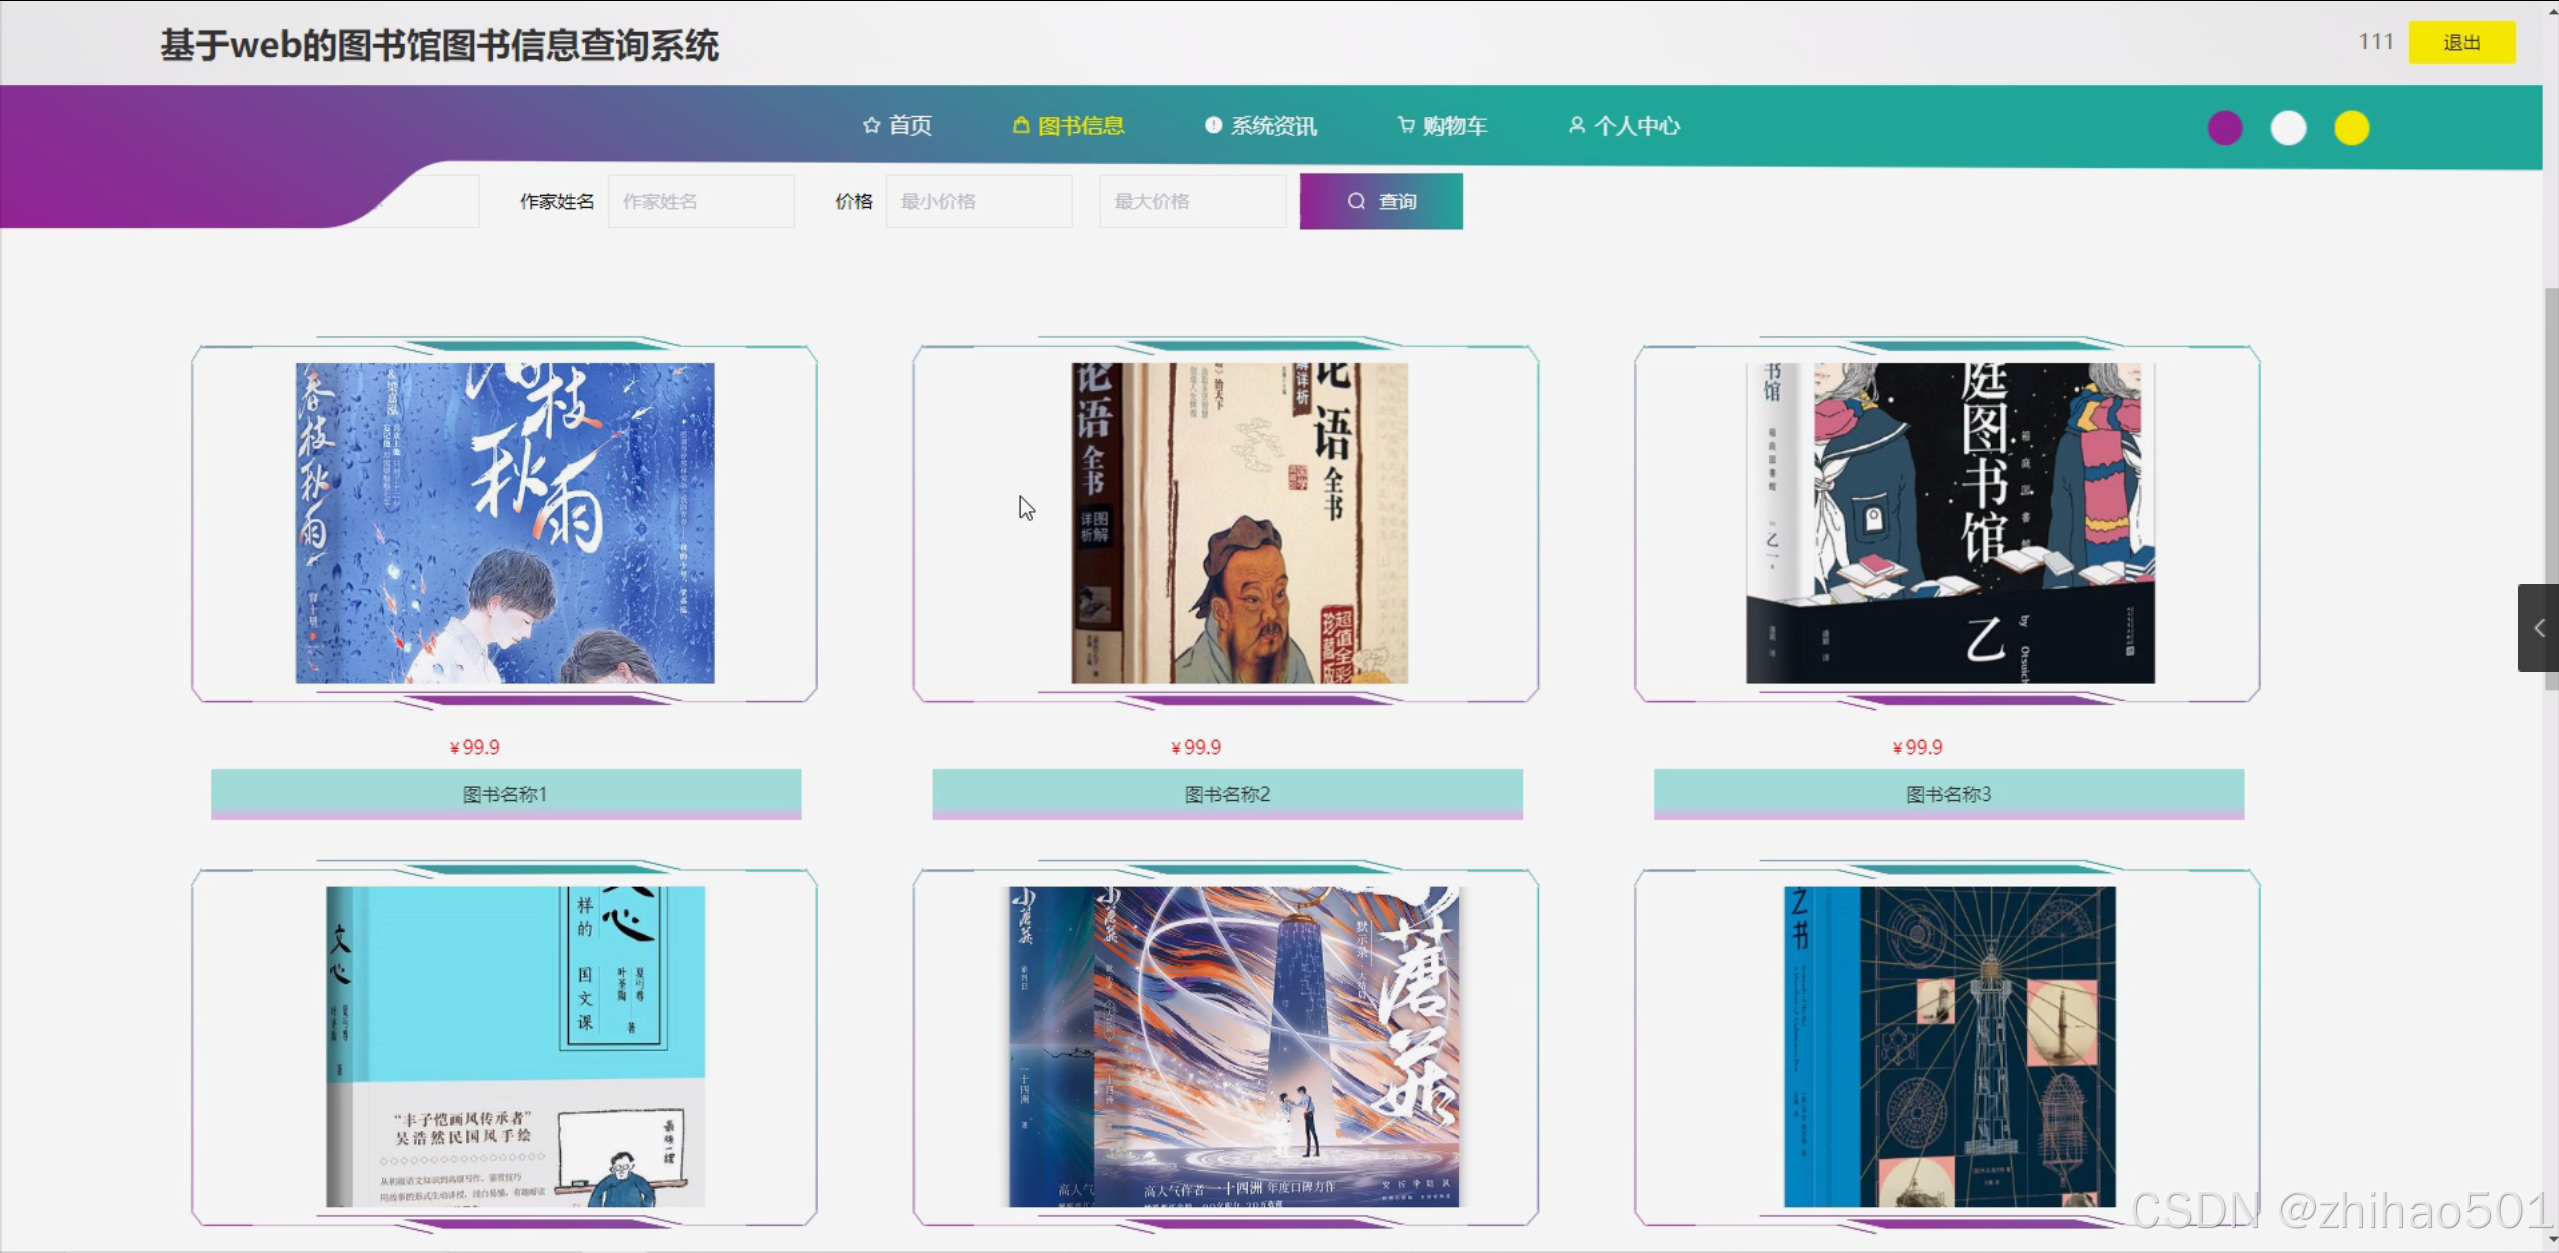2559x1253 pixels.
Task: Click the info icon next to 系统资讯
Action: point(1211,125)
